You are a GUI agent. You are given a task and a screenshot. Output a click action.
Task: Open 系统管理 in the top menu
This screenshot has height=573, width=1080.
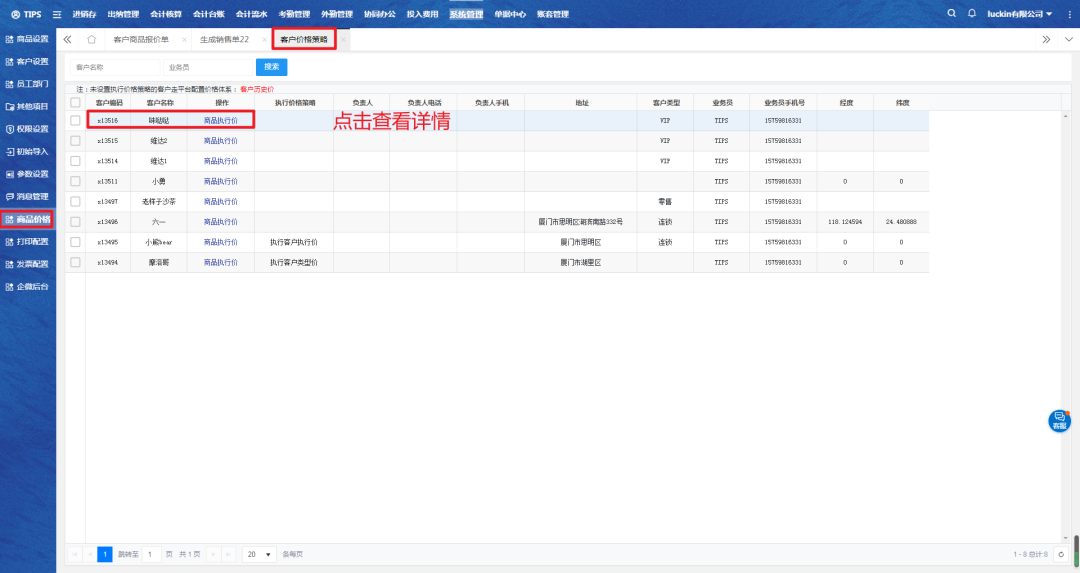(x=465, y=14)
